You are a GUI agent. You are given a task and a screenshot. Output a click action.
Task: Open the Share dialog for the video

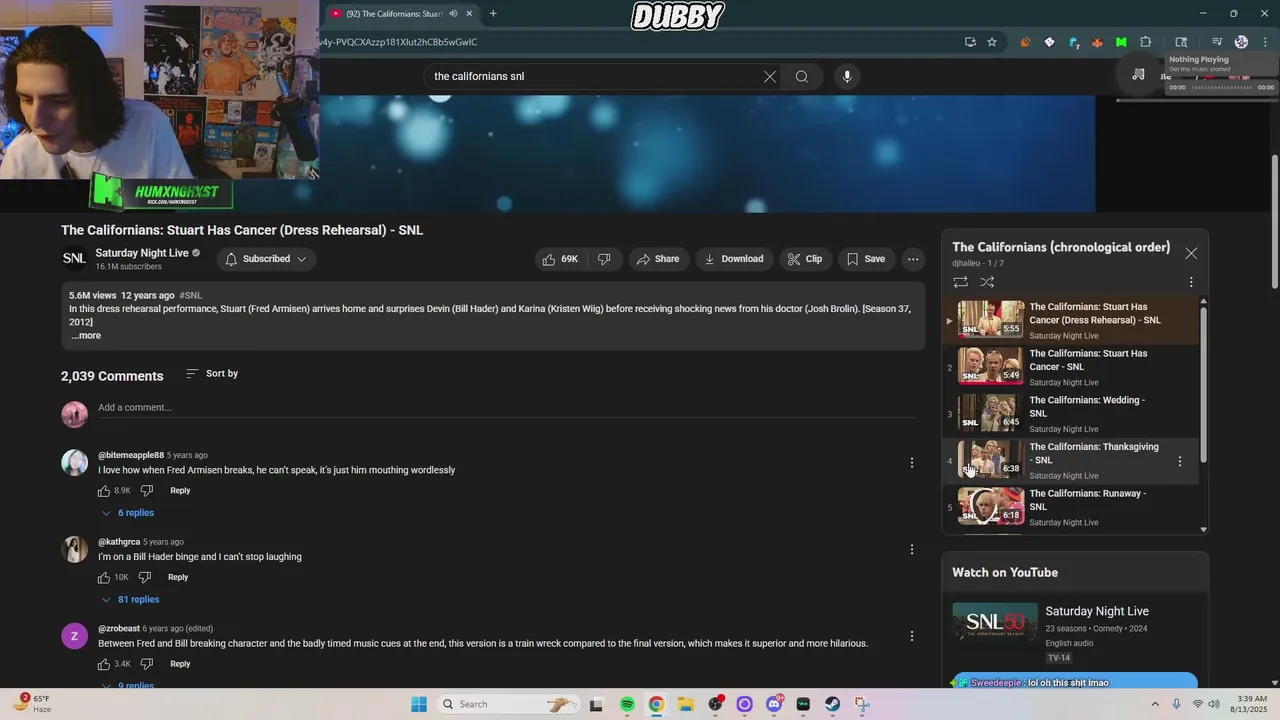coord(657,259)
